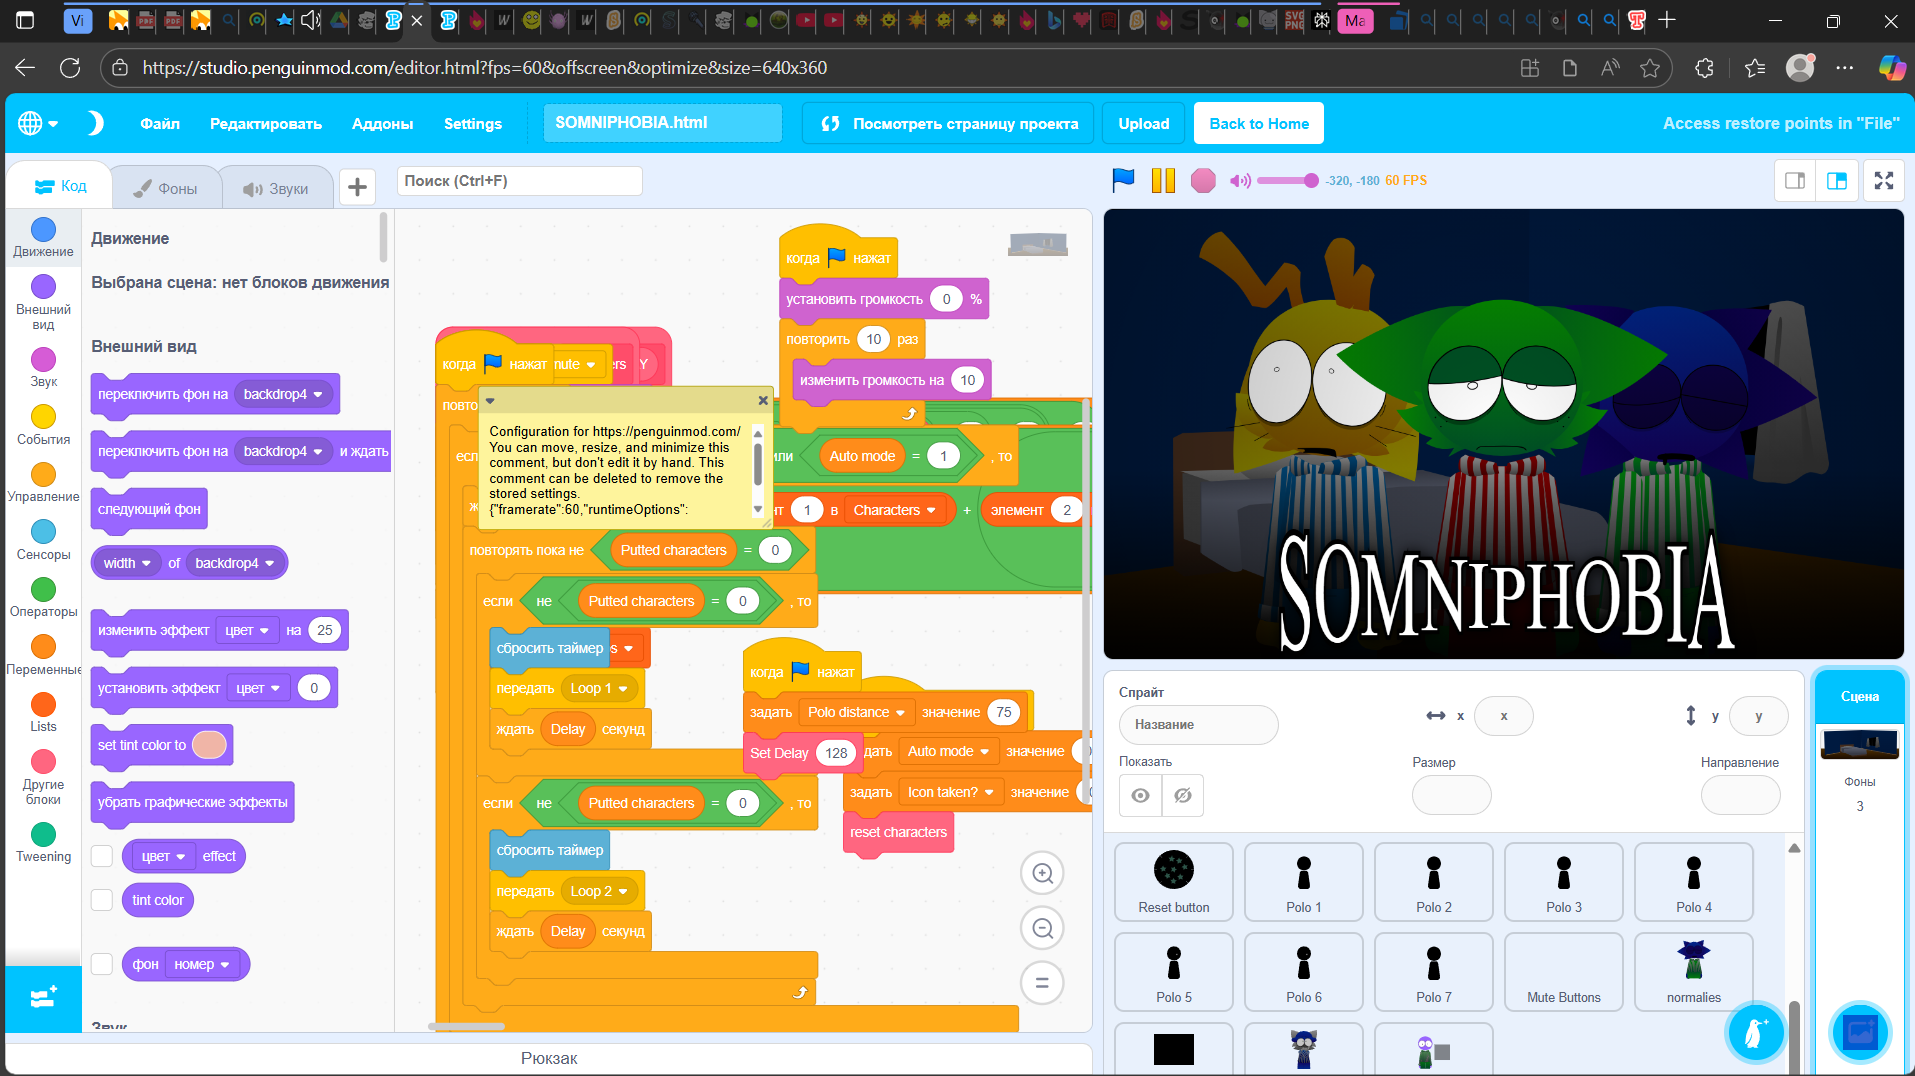The image size is (1915, 1076).
Task: Switch to small stage layout
Action: pyautogui.click(x=1795, y=181)
